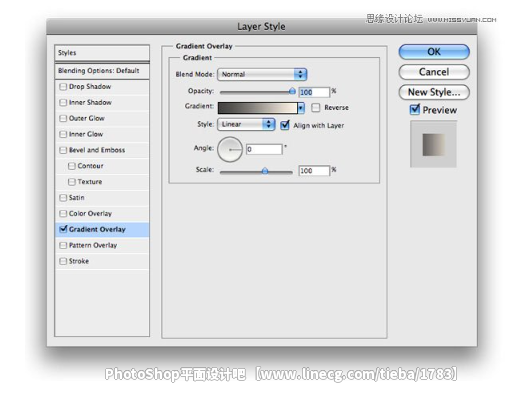
Task: Select the Inner Glow label
Action: (86, 134)
